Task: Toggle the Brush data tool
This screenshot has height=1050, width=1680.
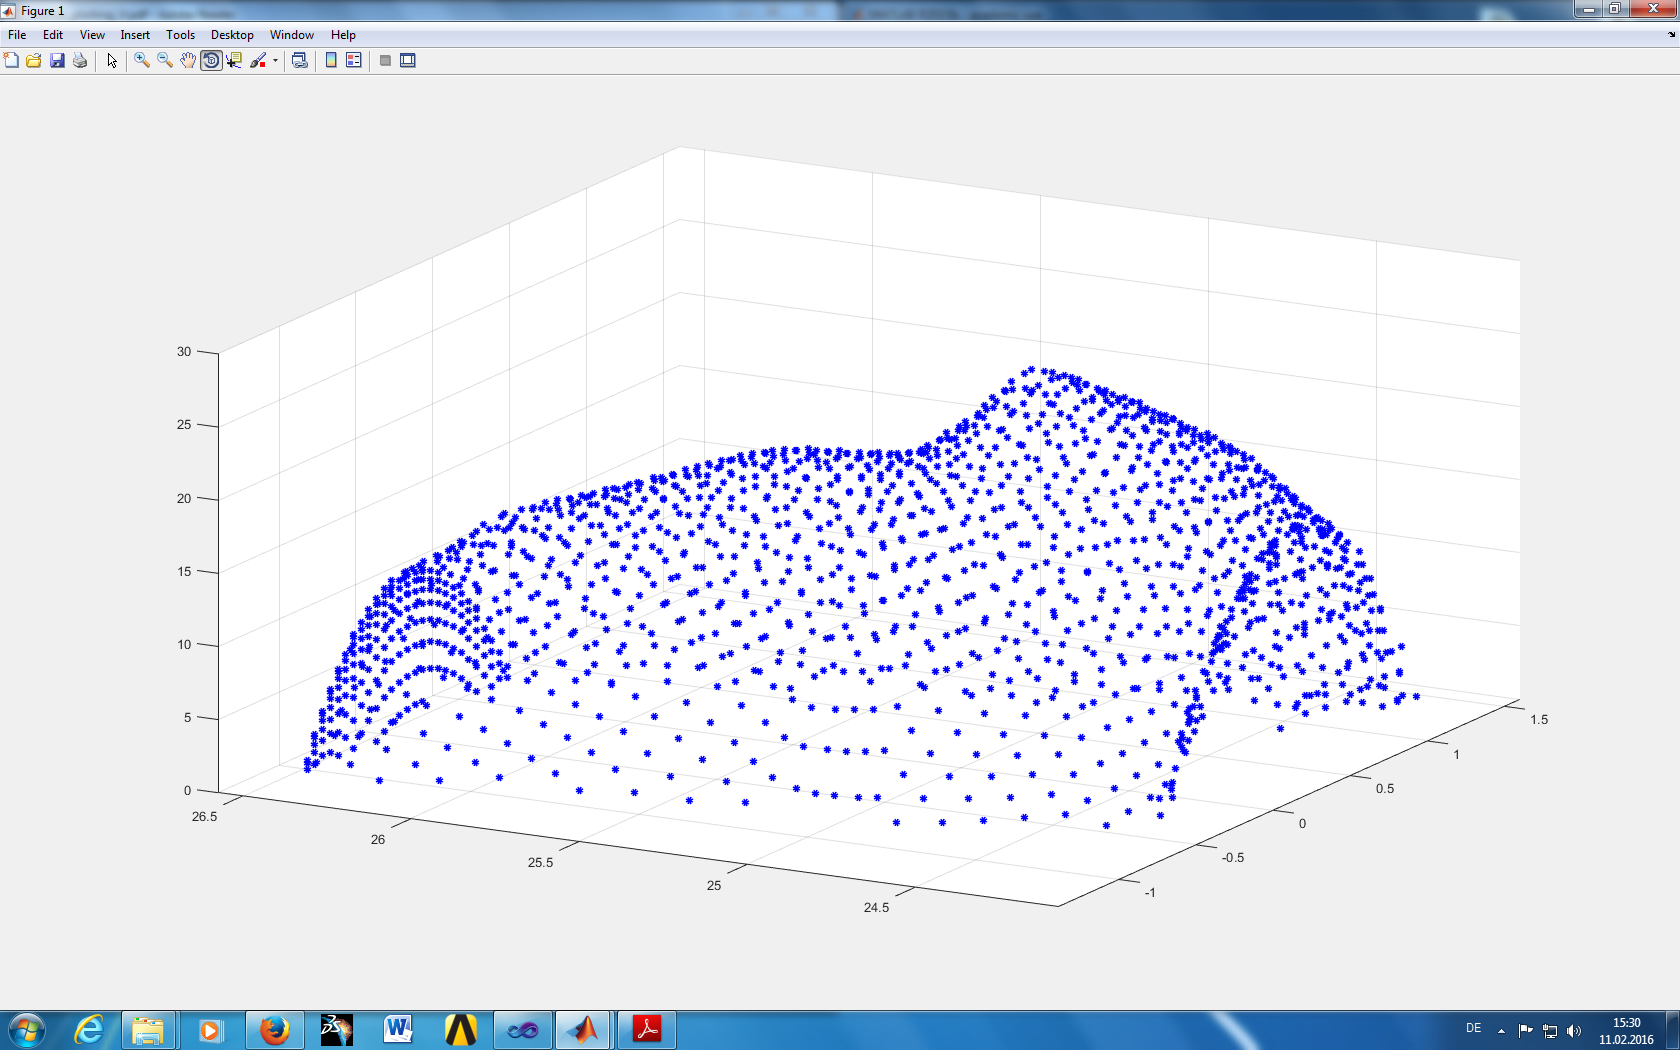Action: click(x=258, y=61)
